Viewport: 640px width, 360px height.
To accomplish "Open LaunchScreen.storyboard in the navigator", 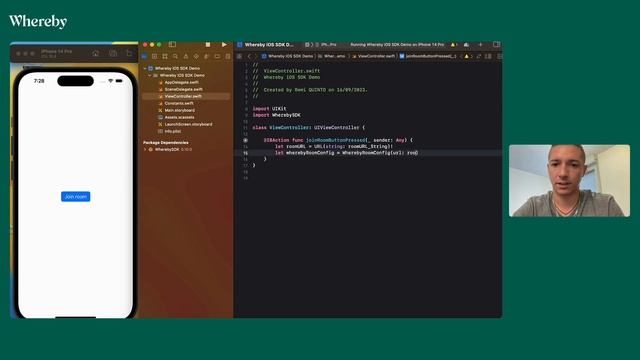I will [188, 124].
